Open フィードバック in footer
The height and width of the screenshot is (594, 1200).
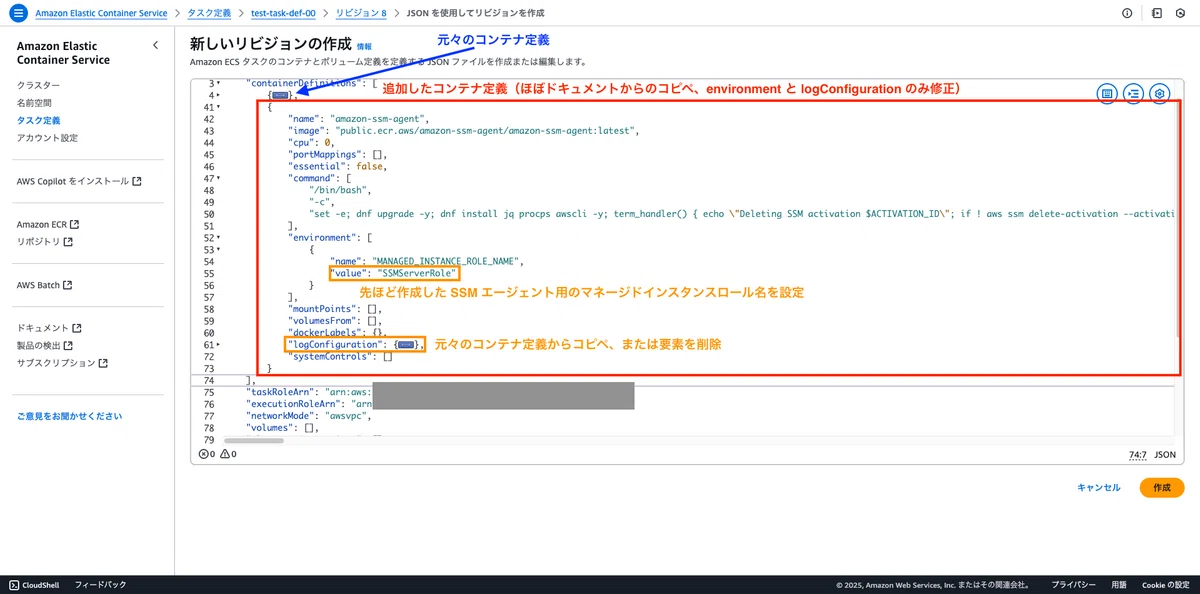101,584
